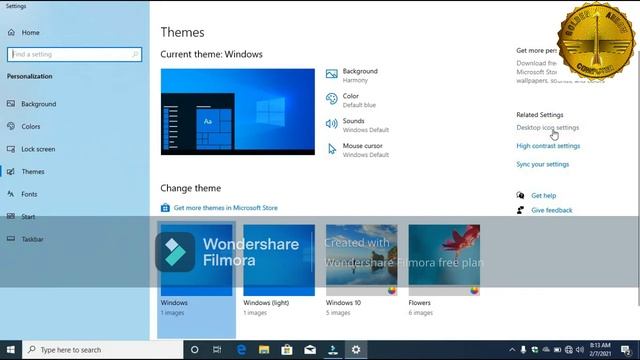Click the taskbar Type here to search box
The height and width of the screenshot is (360, 640).
click(103, 350)
